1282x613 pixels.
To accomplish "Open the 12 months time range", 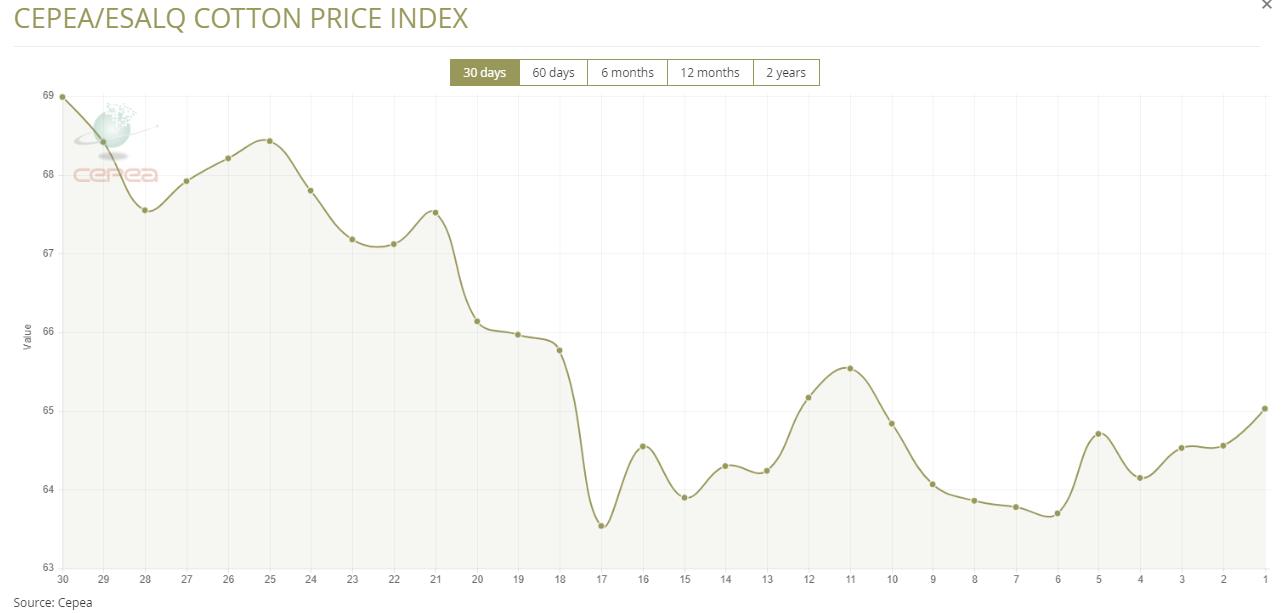I will (710, 72).
